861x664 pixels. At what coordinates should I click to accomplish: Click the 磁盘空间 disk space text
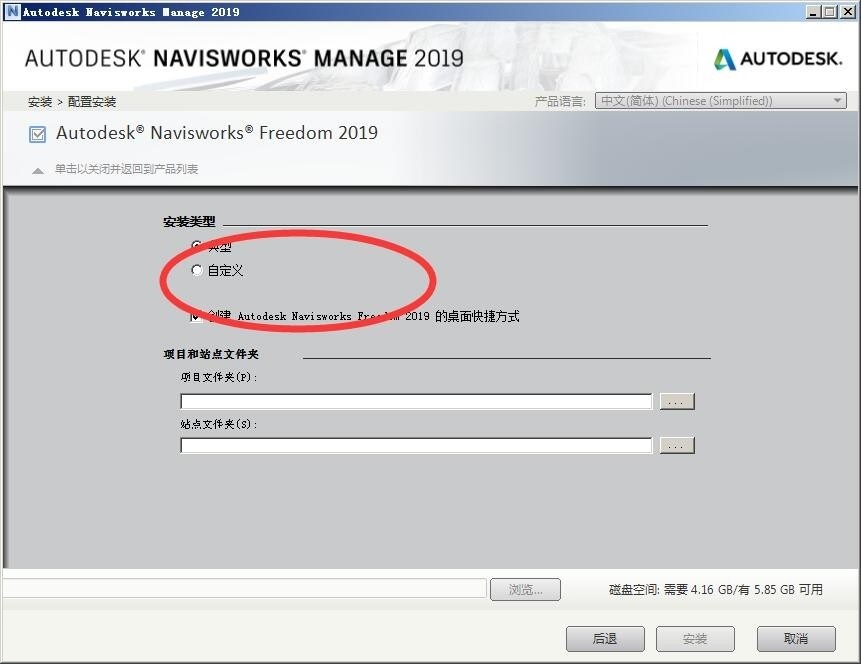(x=715, y=589)
